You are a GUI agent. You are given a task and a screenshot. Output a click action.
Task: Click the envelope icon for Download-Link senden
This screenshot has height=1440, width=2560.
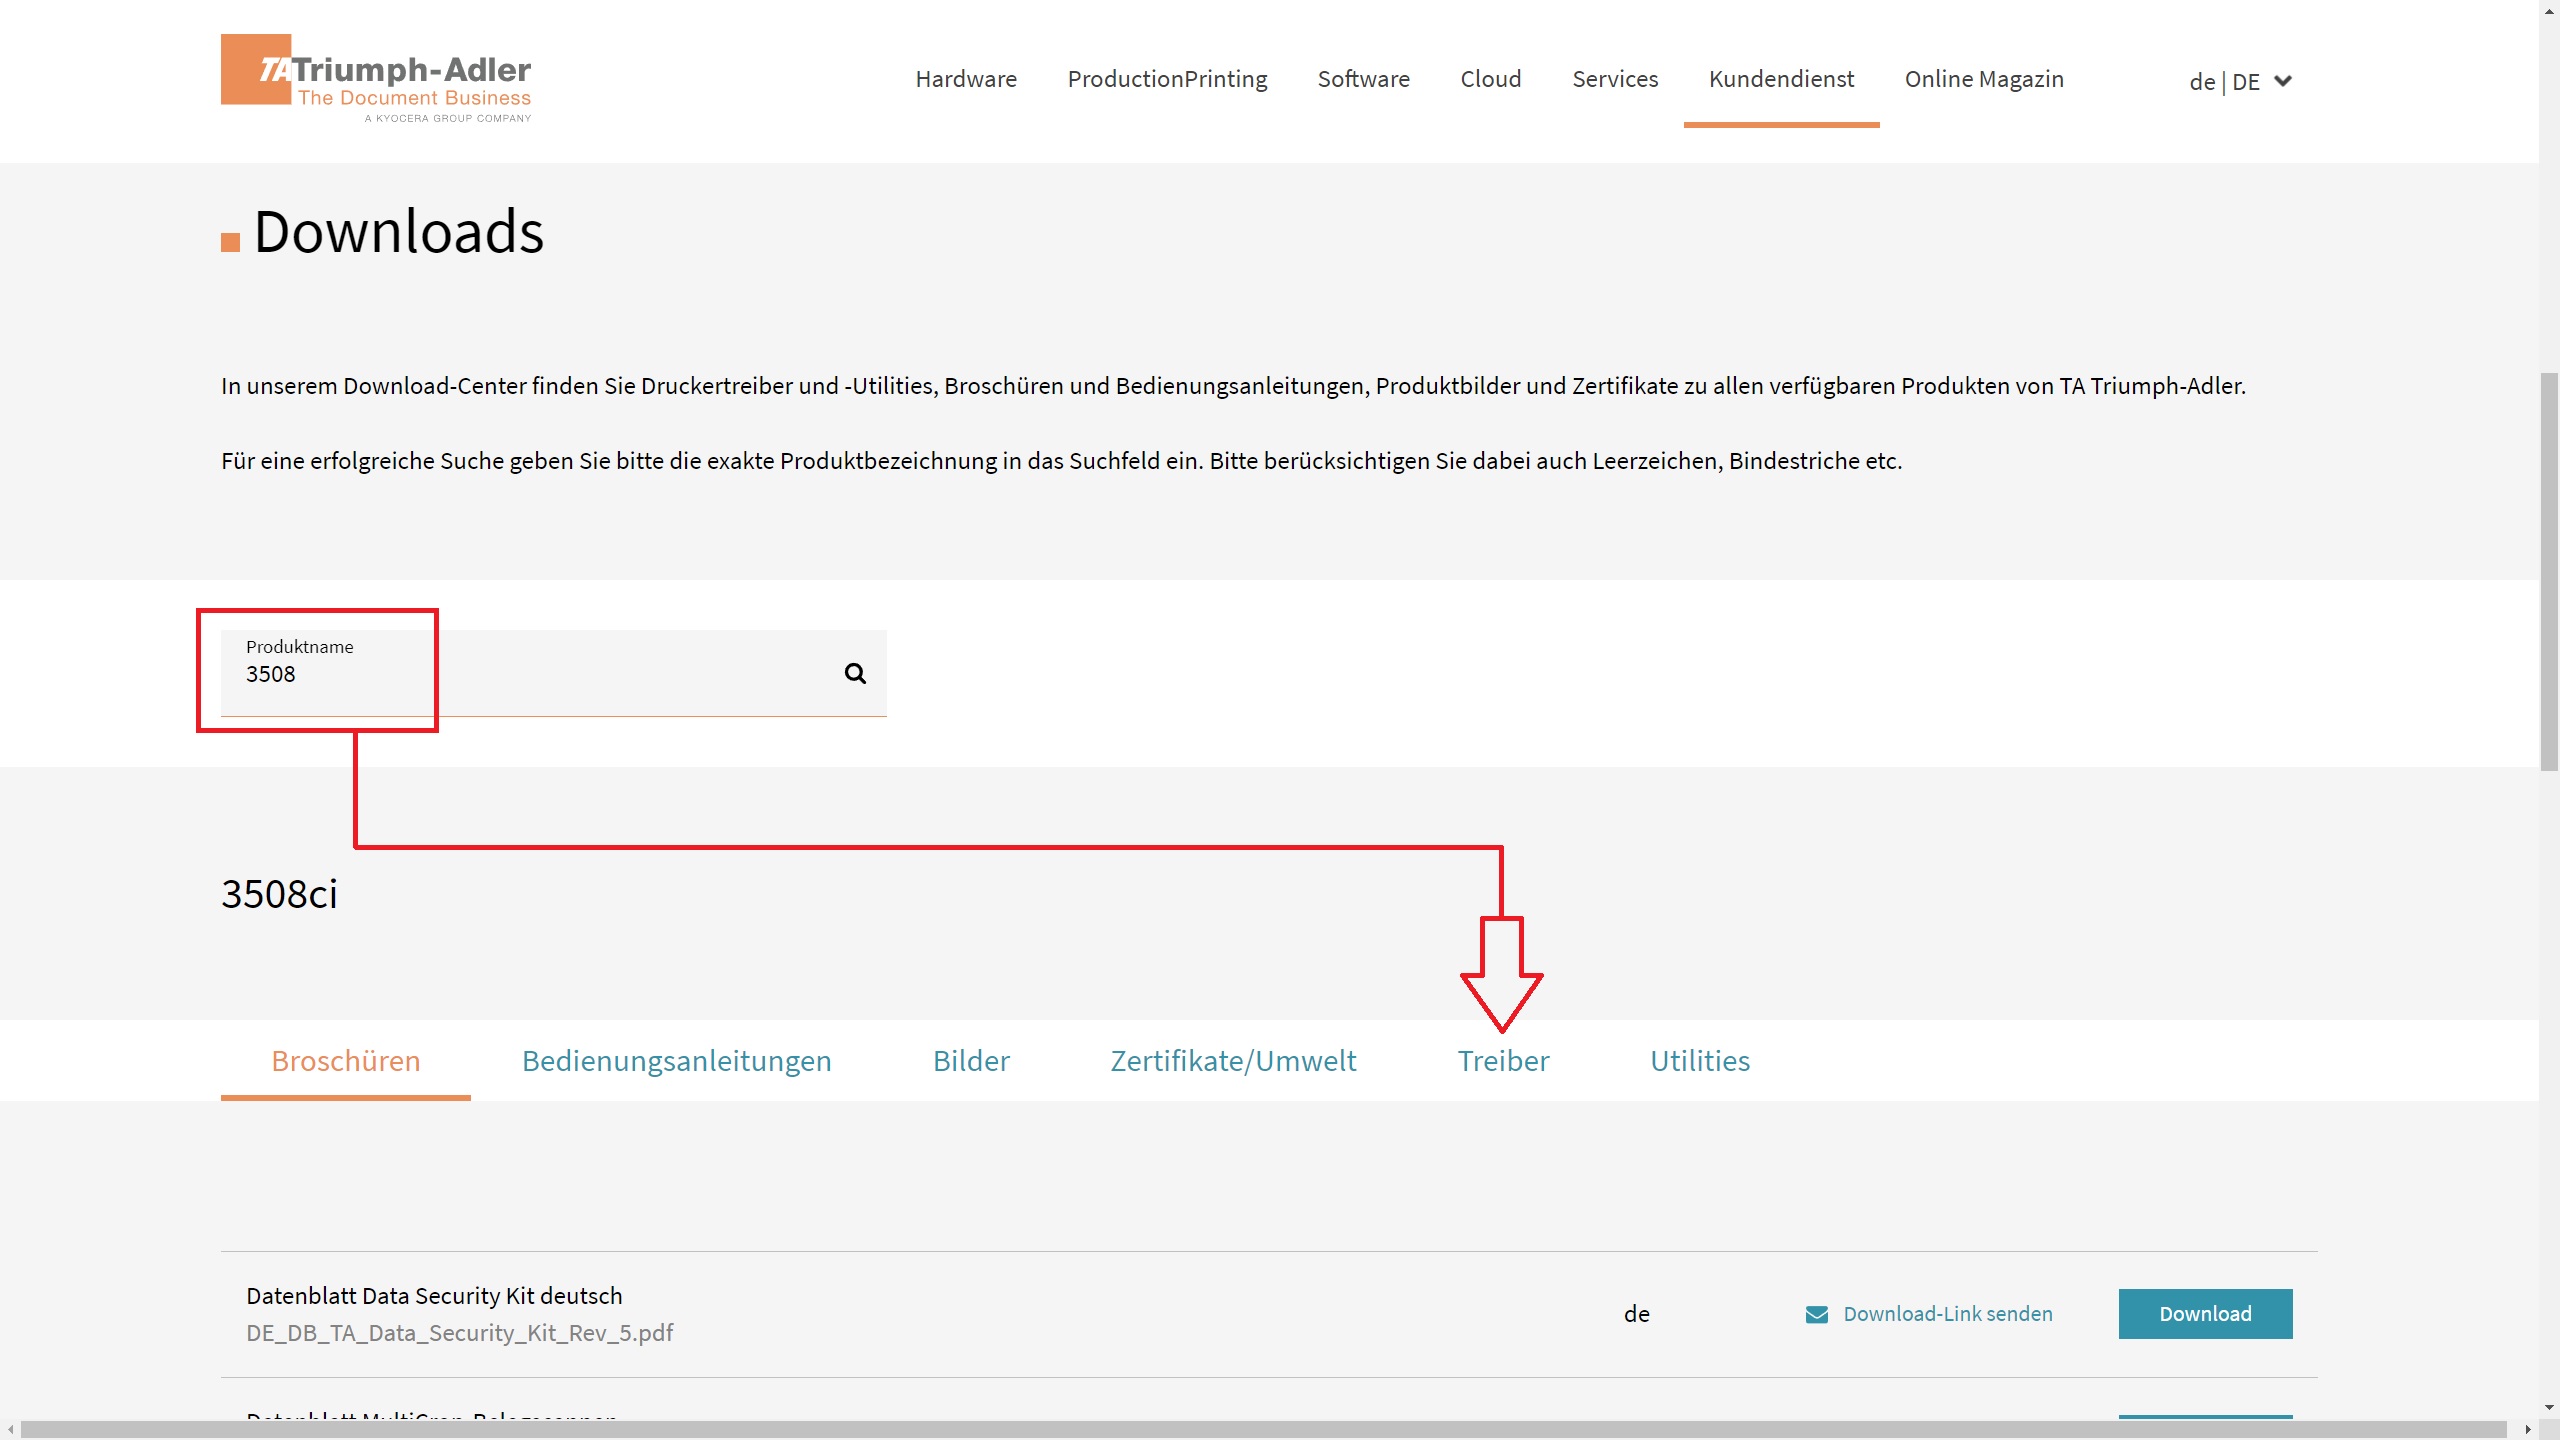pos(1817,1314)
